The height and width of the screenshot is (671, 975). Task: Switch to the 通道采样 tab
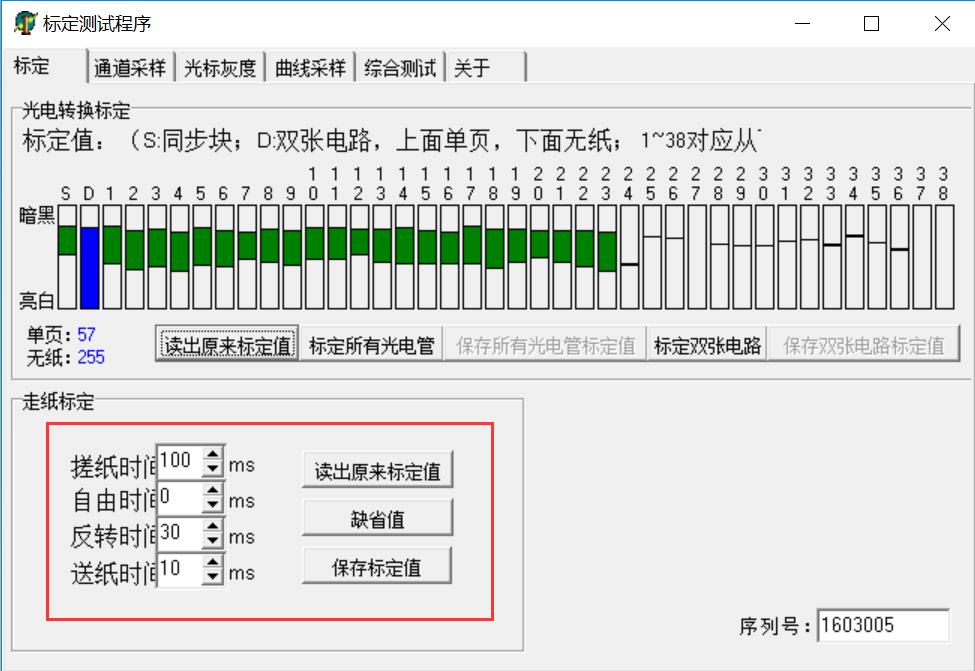click(129, 68)
